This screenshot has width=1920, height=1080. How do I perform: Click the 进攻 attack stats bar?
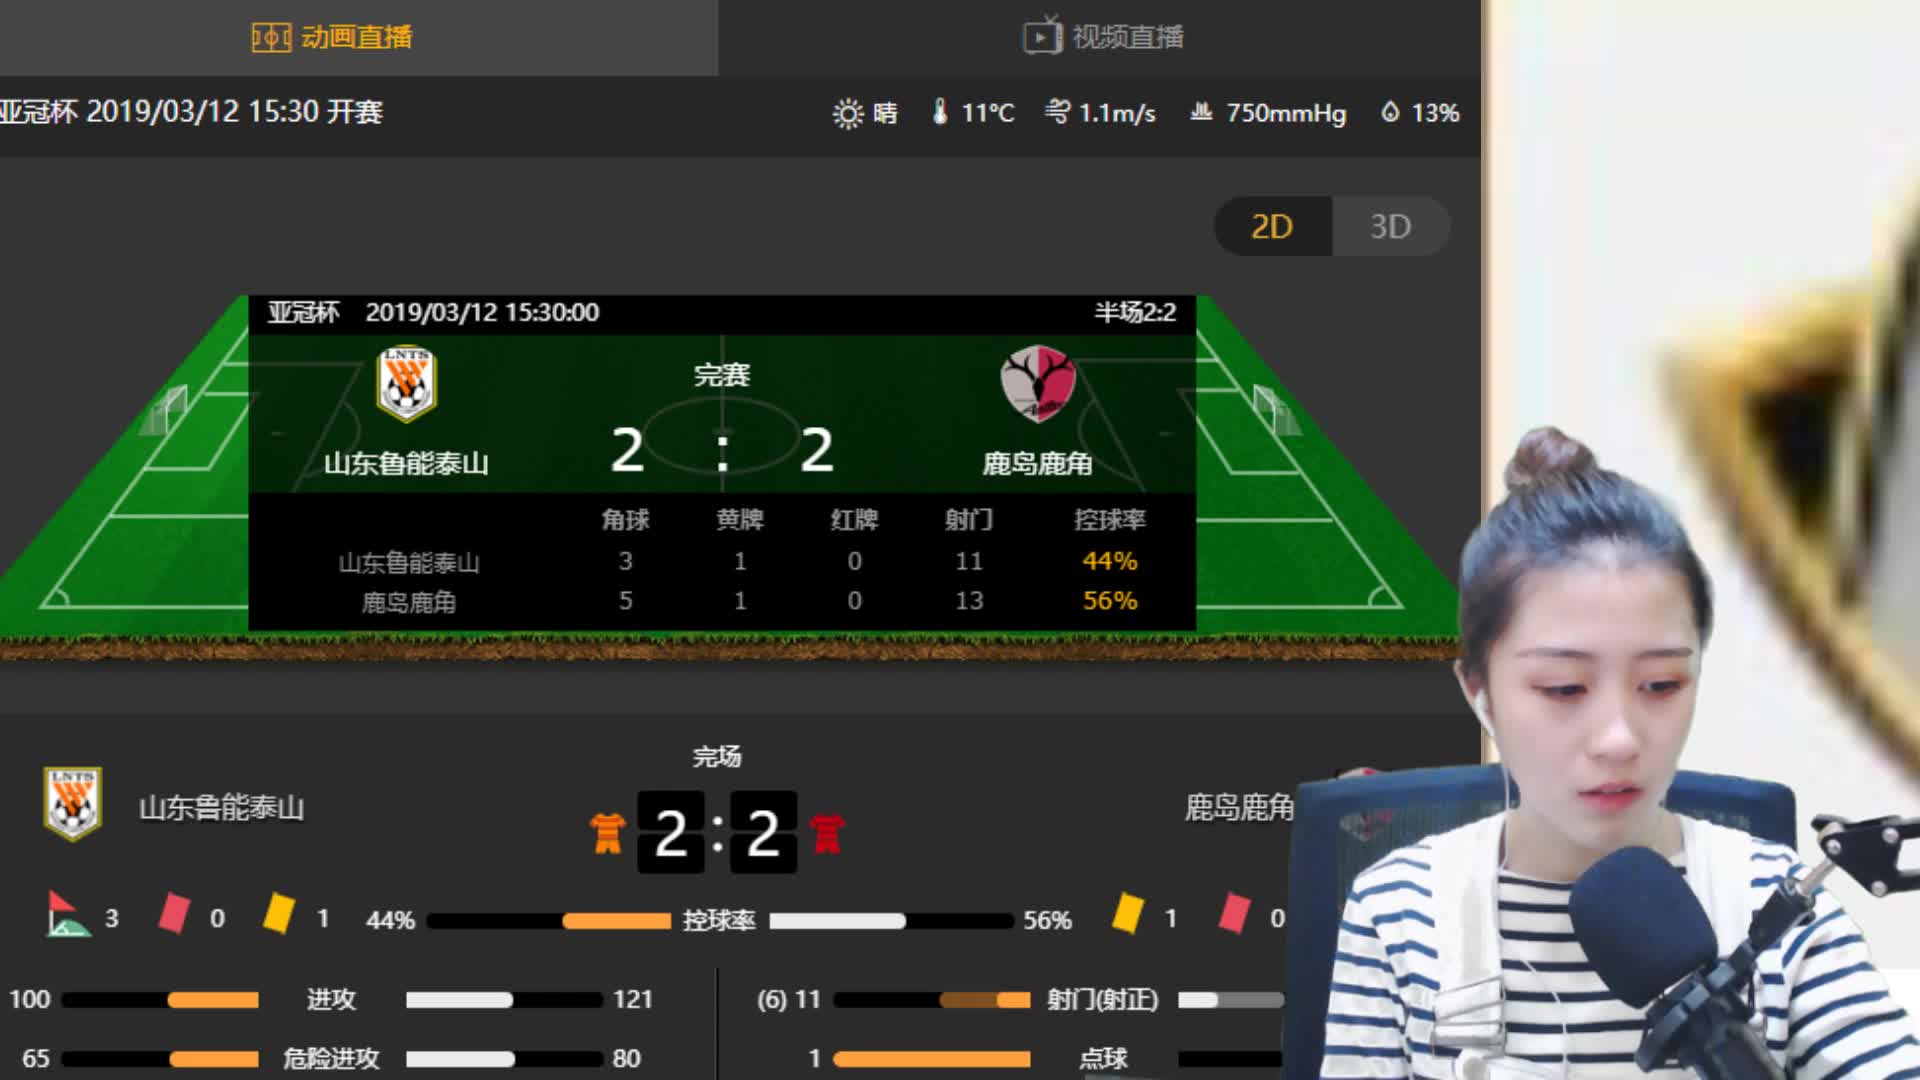coord(331,999)
